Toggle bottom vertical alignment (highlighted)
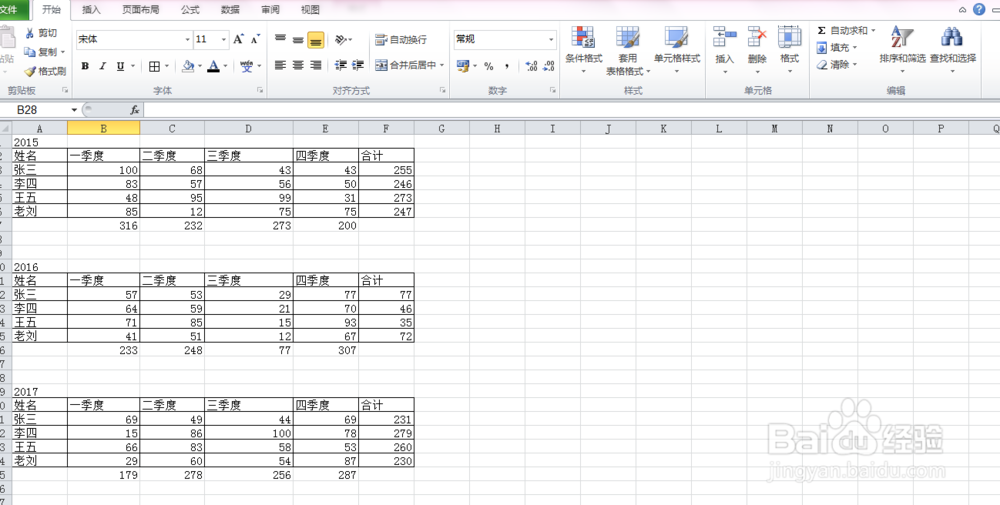This screenshot has width=1000, height=505. coord(316,40)
